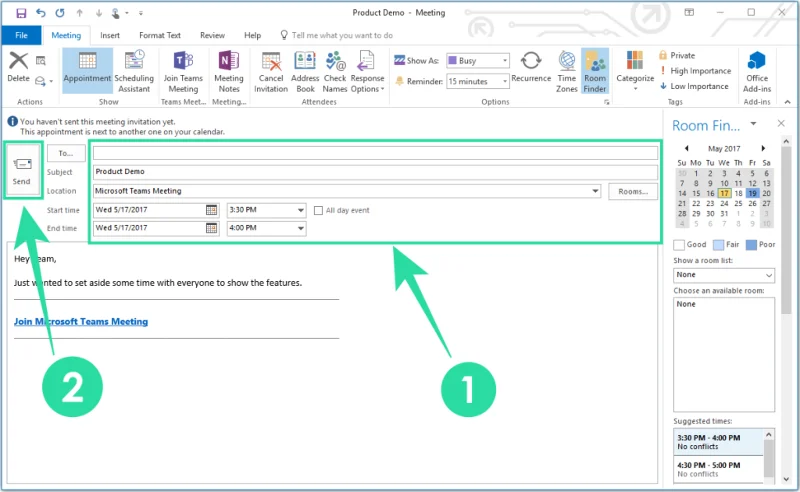This screenshot has width=800, height=492.
Task: Open the Location dropdown arrow
Action: [x=595, y=191]
